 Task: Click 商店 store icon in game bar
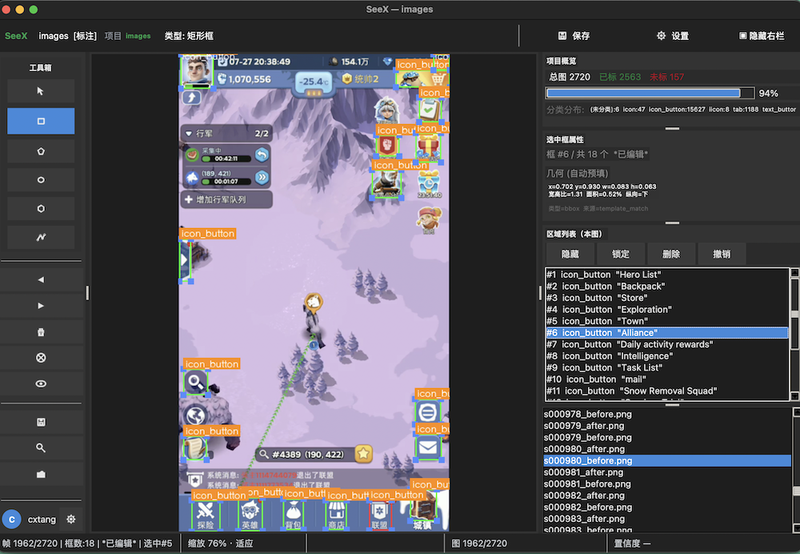pyautogui.click(x=336, y=514)
